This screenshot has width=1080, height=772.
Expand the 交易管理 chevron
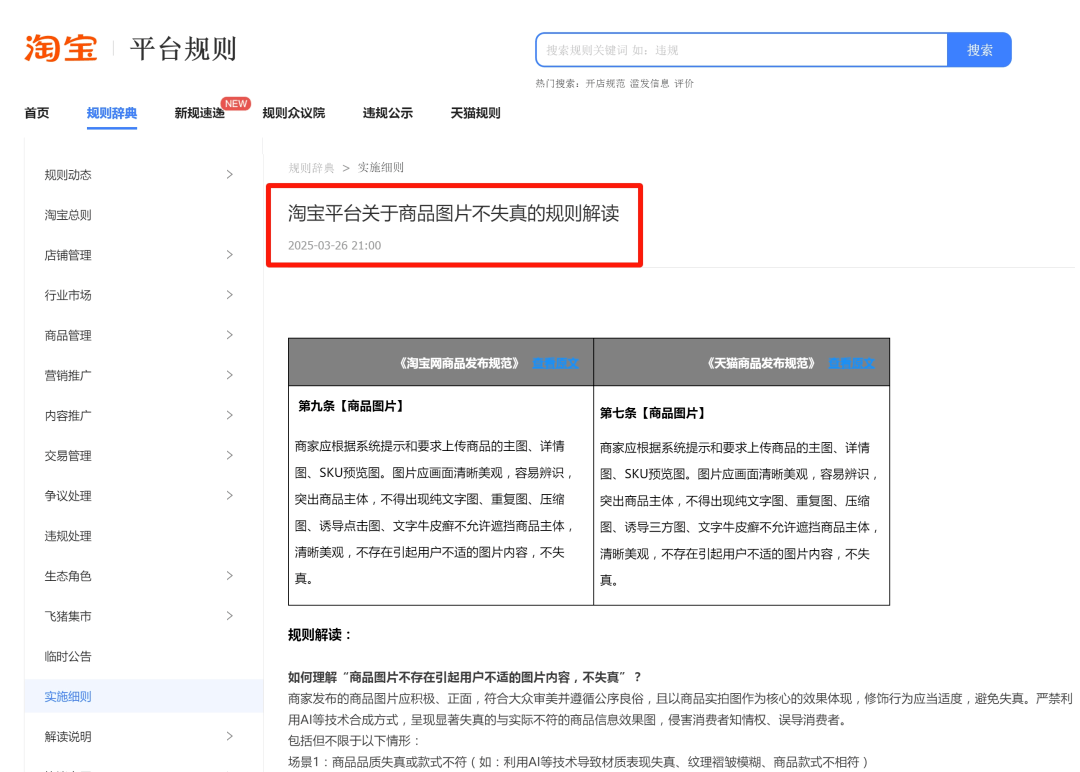[229, 455]
